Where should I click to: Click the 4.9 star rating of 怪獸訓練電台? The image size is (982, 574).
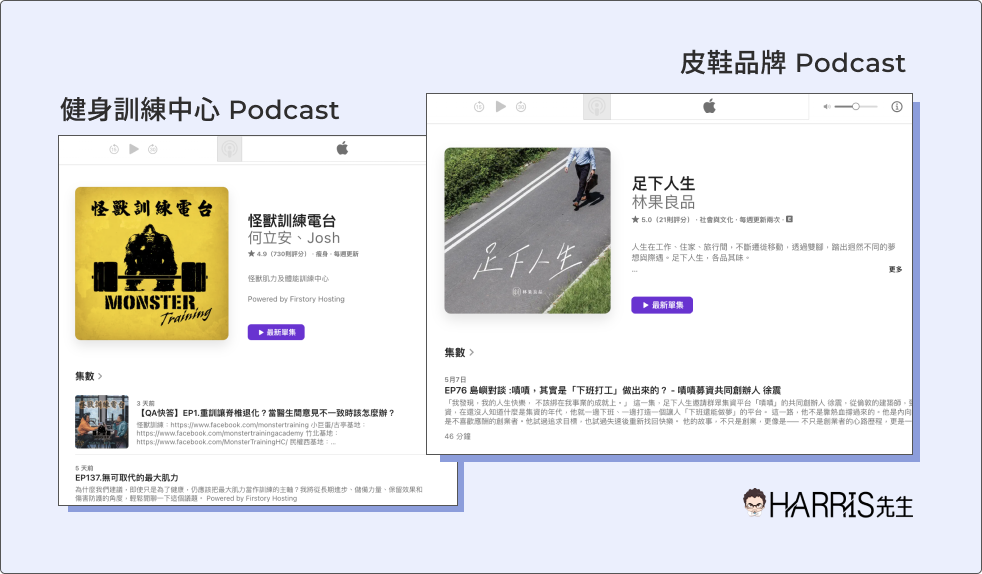point(277,254)
